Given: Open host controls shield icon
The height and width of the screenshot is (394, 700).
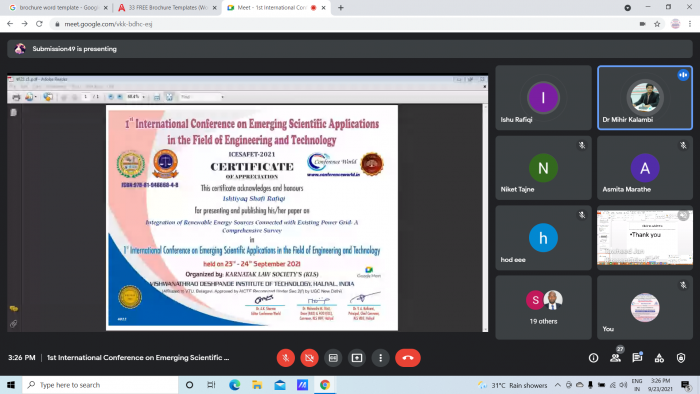Looking at the screenshot, I should point(681,358).
